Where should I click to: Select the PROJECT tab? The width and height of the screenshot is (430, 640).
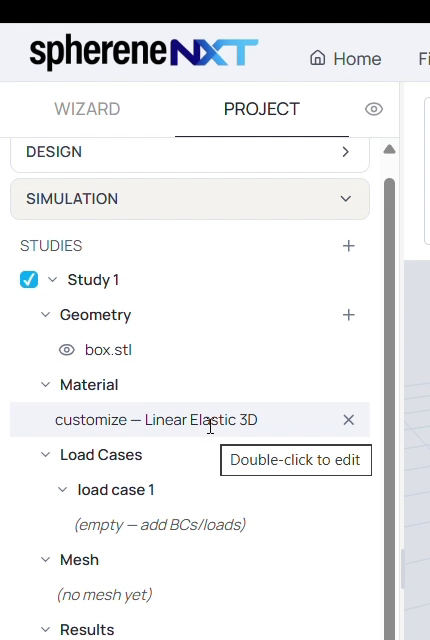[x=262, y=109]
